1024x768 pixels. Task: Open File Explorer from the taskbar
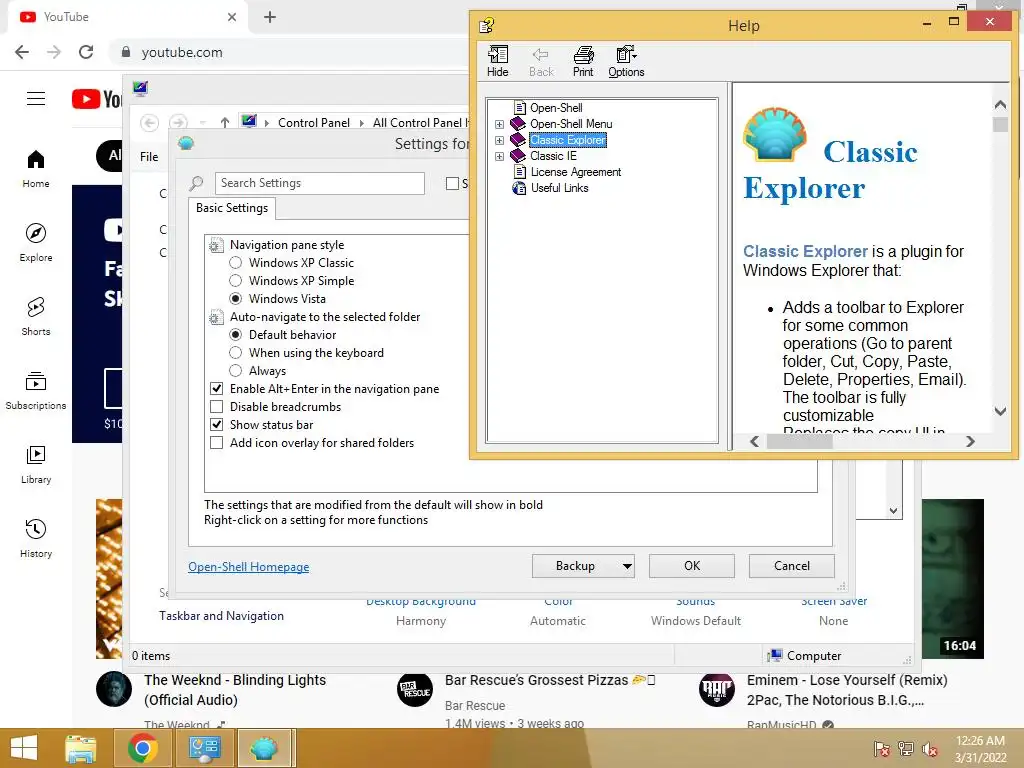80,748
